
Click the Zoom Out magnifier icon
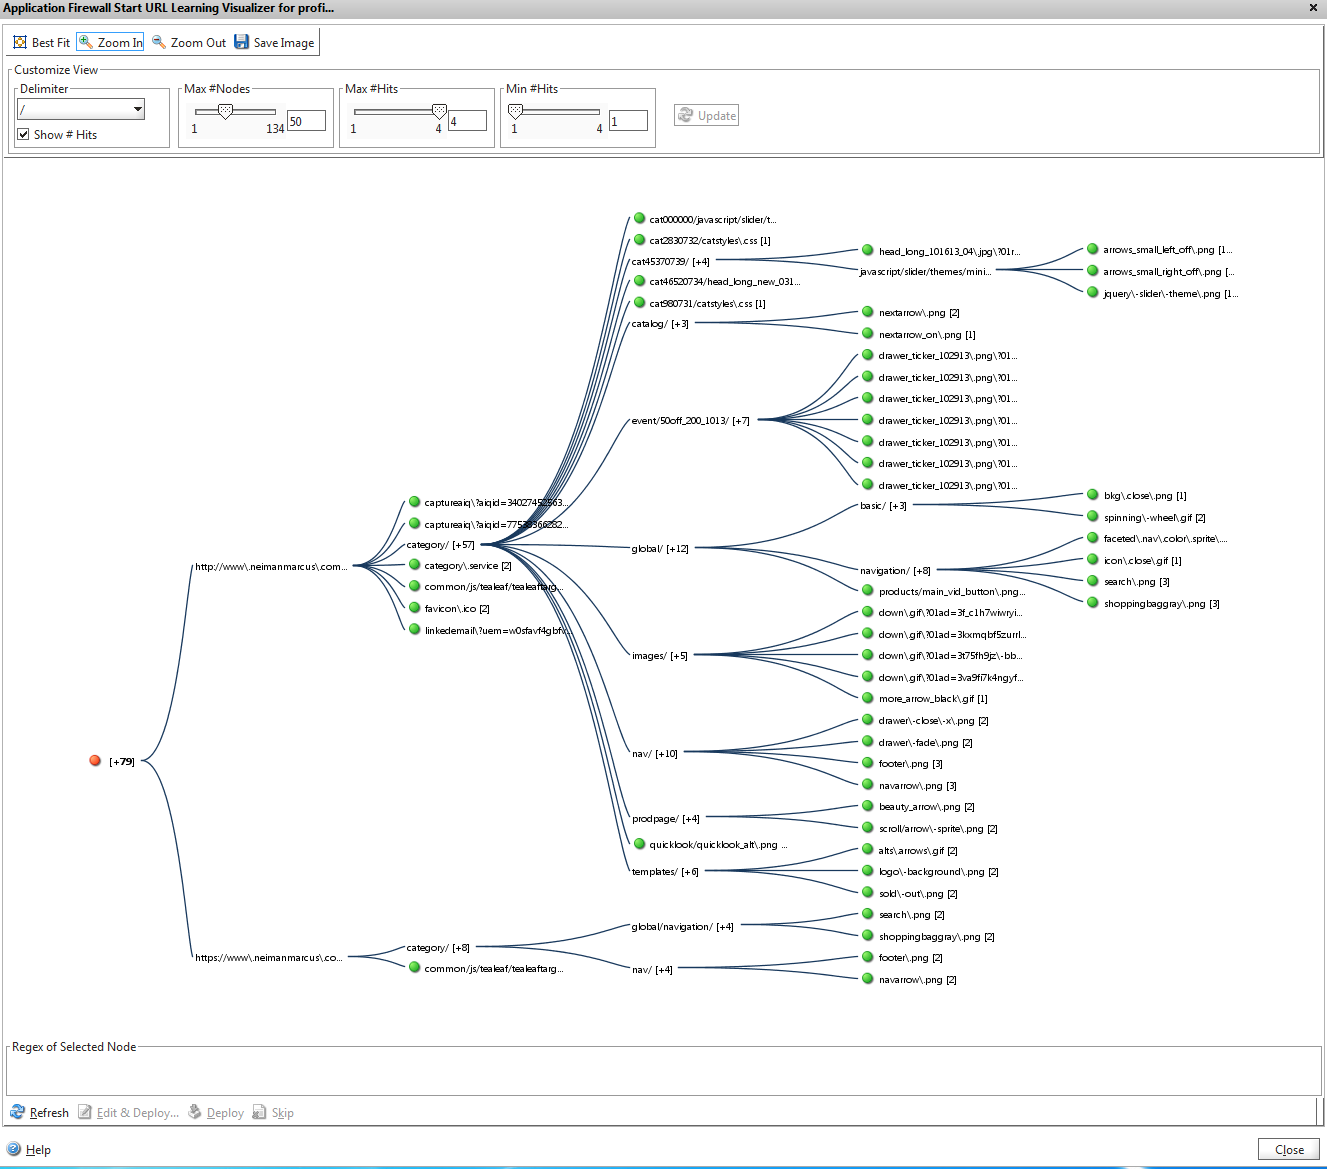[x=159, y=42]
